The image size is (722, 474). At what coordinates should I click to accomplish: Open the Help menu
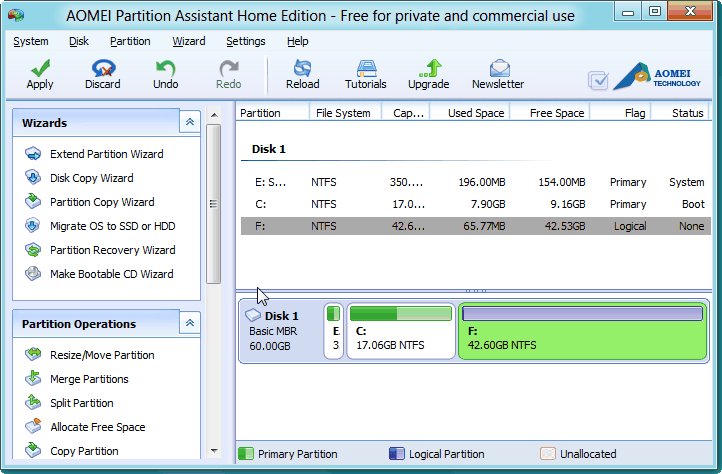click(297, 41)
